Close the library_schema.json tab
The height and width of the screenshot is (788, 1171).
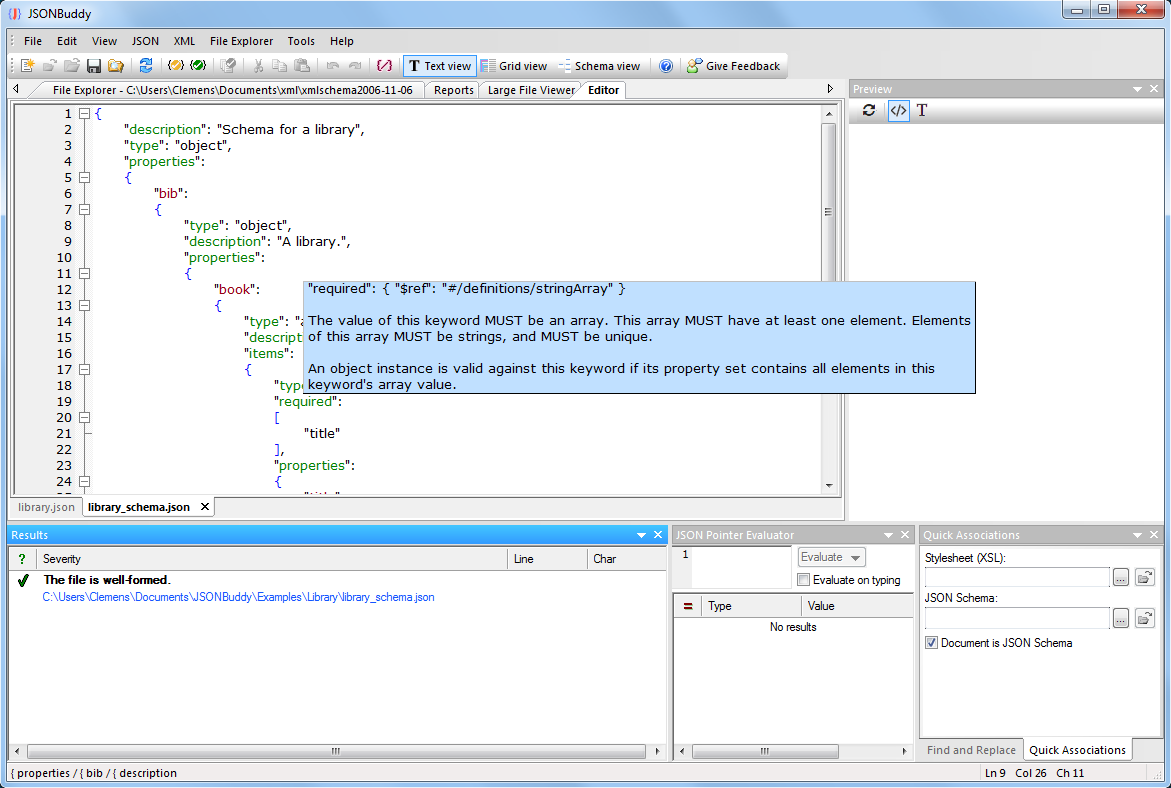pos(205,507)
